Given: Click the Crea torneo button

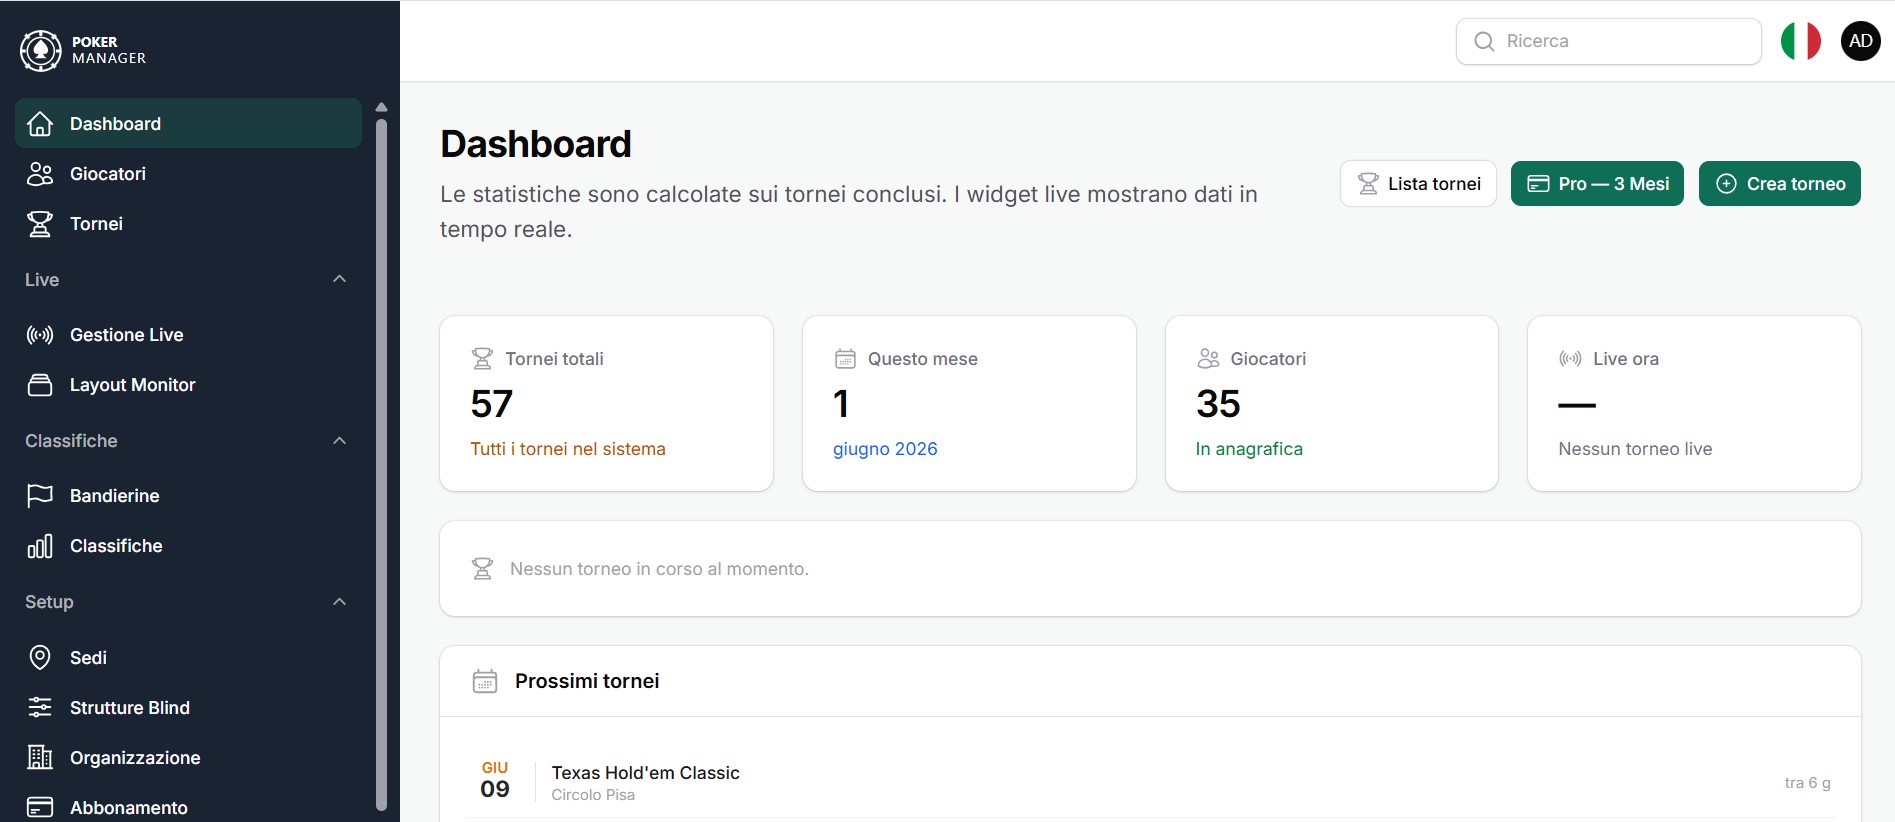Looking at the screenshot, I should 1780,184.
